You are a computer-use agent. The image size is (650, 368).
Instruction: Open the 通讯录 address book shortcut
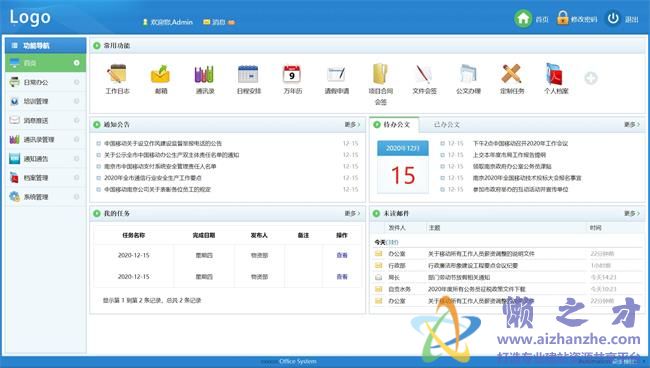click(x=205, y=79)
